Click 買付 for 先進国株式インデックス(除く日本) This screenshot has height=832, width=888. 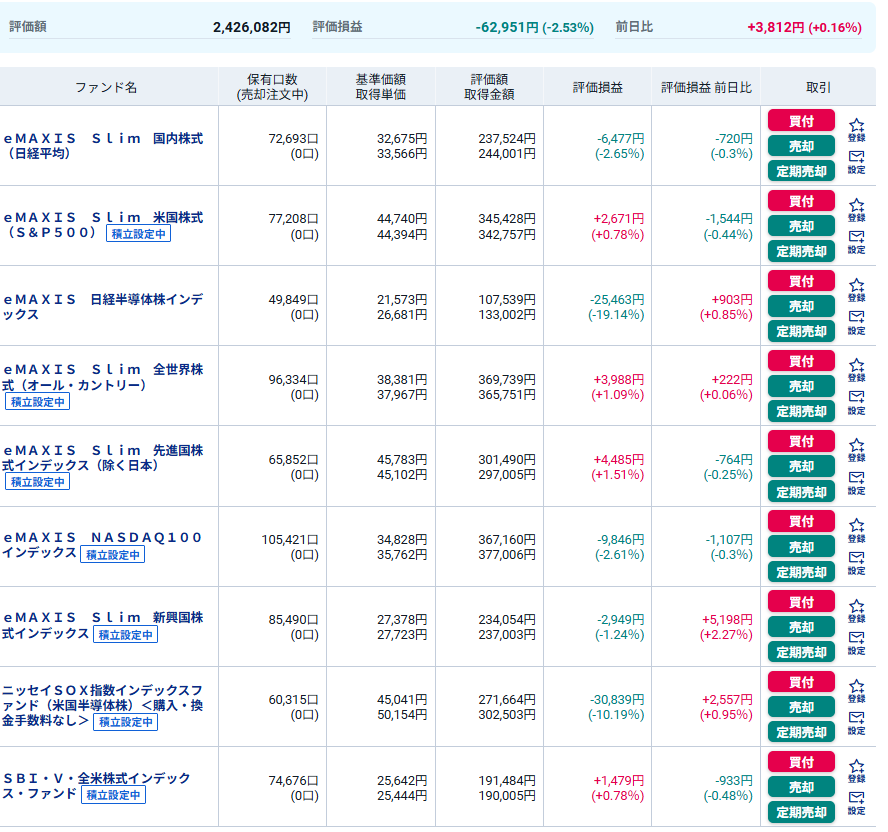[x=801, y=441]
